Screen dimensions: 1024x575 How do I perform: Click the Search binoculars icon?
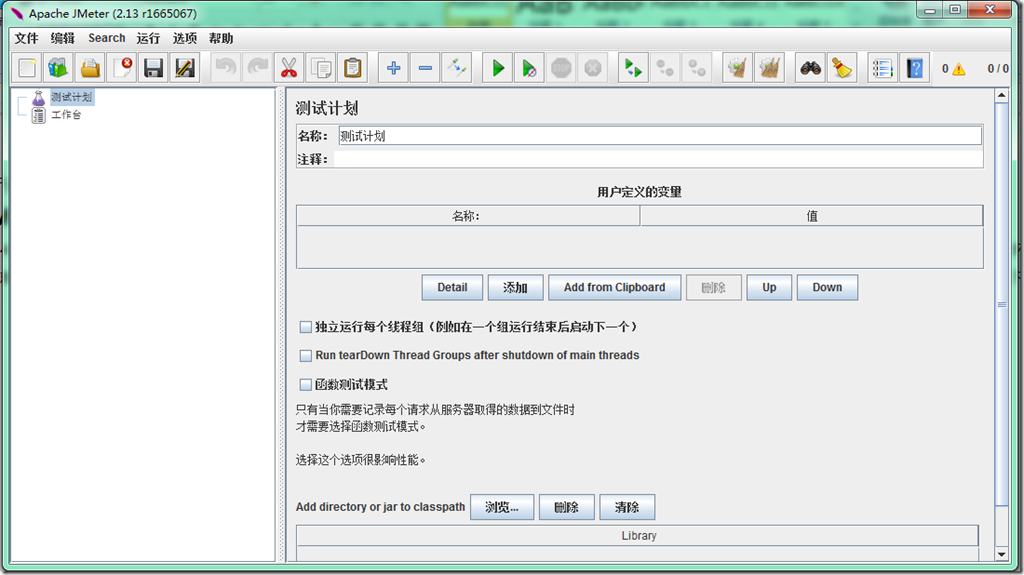(810, 68)
